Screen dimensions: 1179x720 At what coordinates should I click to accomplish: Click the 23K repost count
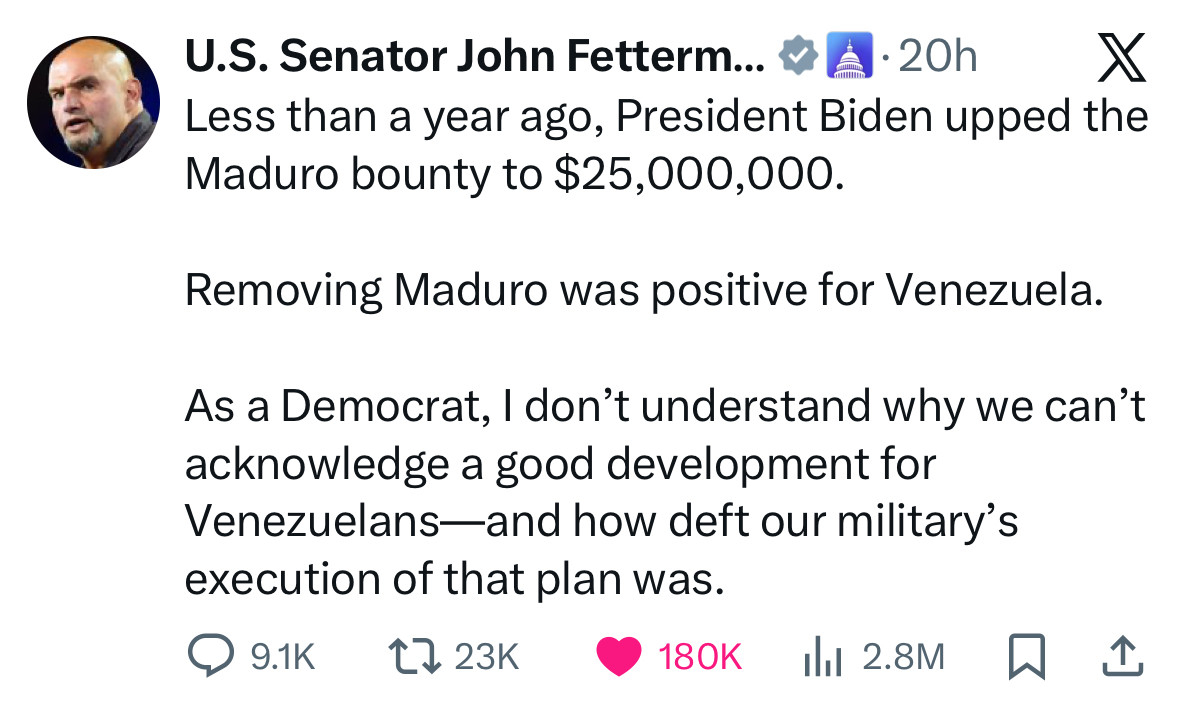[487, 657]
